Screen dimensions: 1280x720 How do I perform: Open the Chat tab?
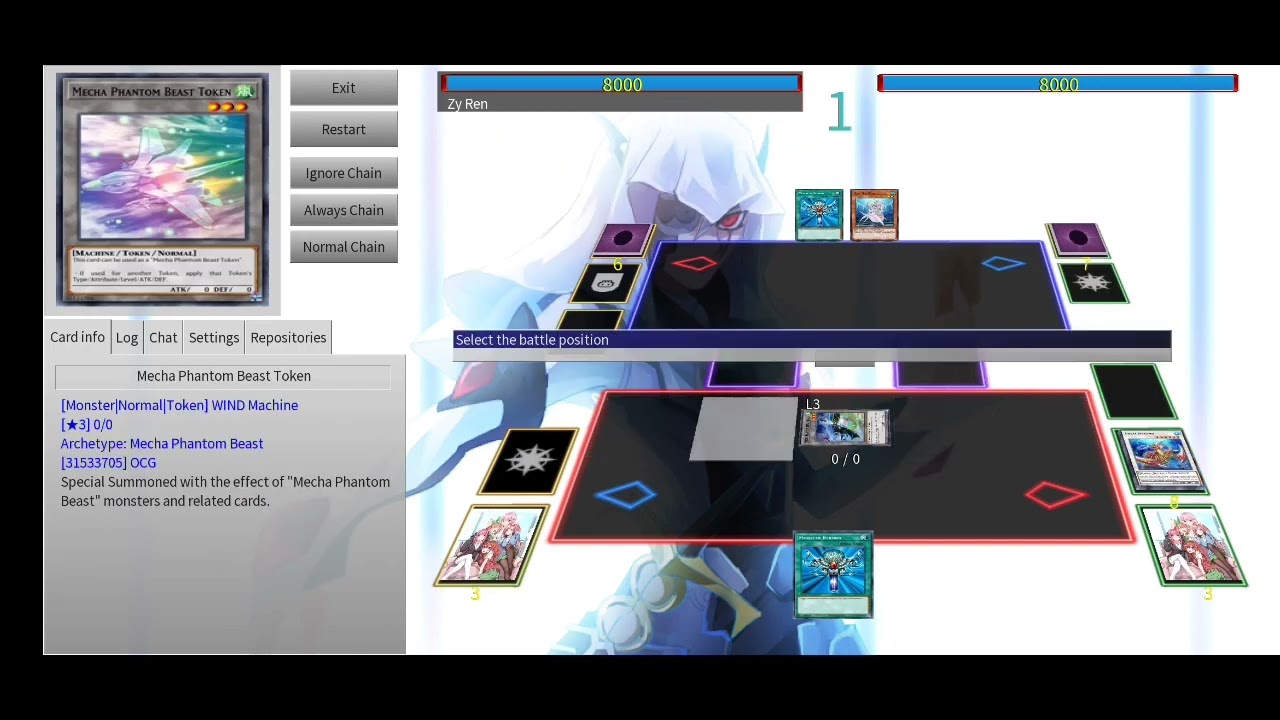coord(163,337)
